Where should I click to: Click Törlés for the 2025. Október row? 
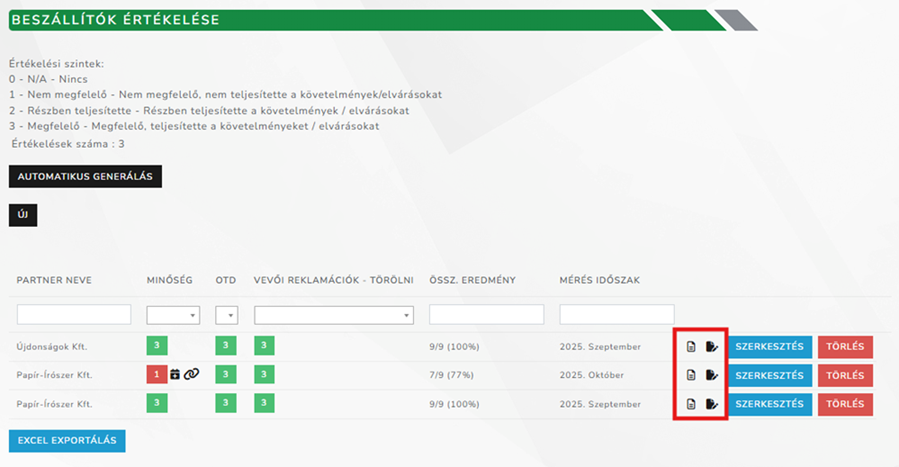point(845,375)
